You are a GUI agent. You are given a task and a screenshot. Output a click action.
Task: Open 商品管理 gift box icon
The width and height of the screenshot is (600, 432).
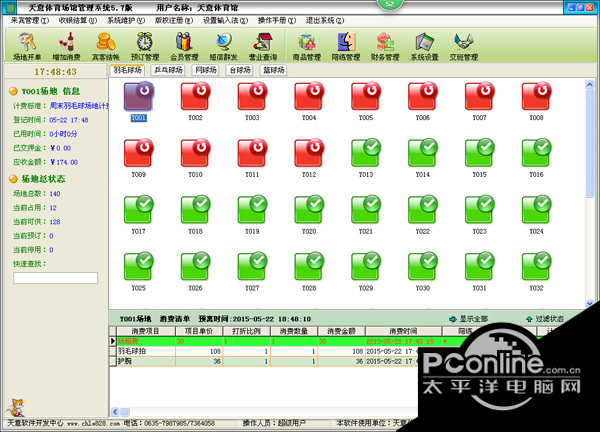point(307,46)
